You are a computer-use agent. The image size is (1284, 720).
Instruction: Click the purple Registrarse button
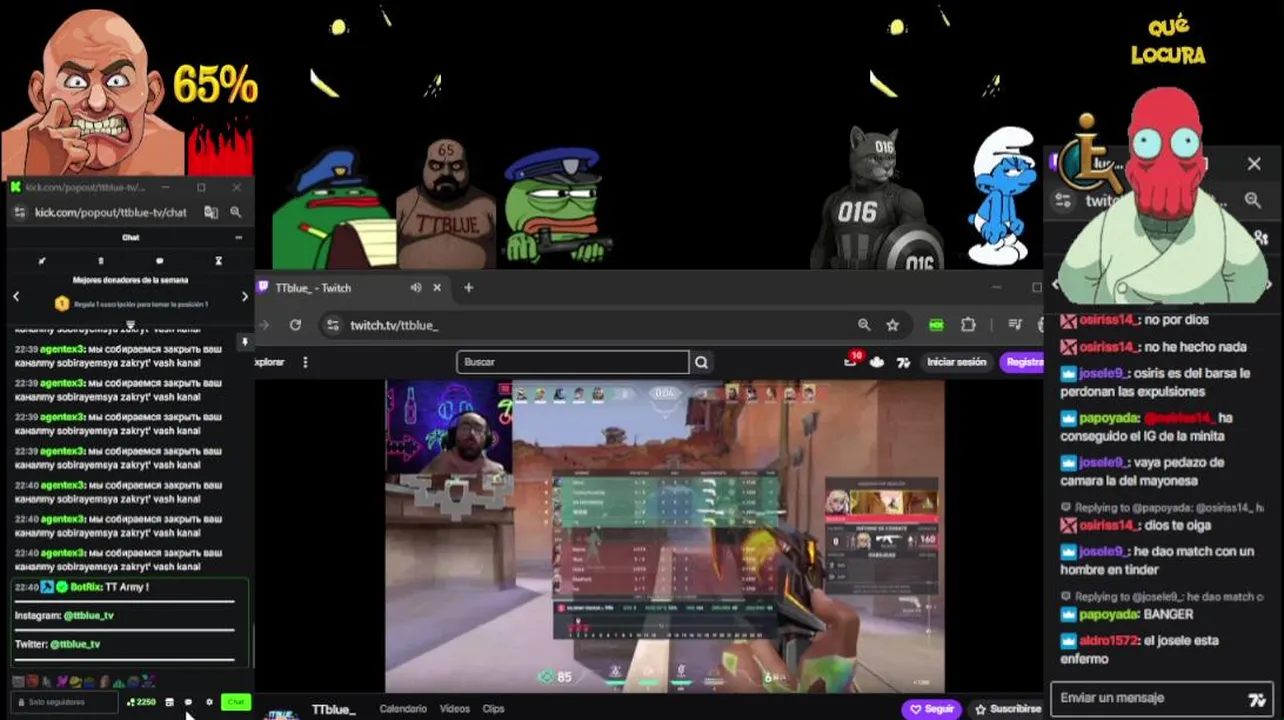coord(1021,362)
